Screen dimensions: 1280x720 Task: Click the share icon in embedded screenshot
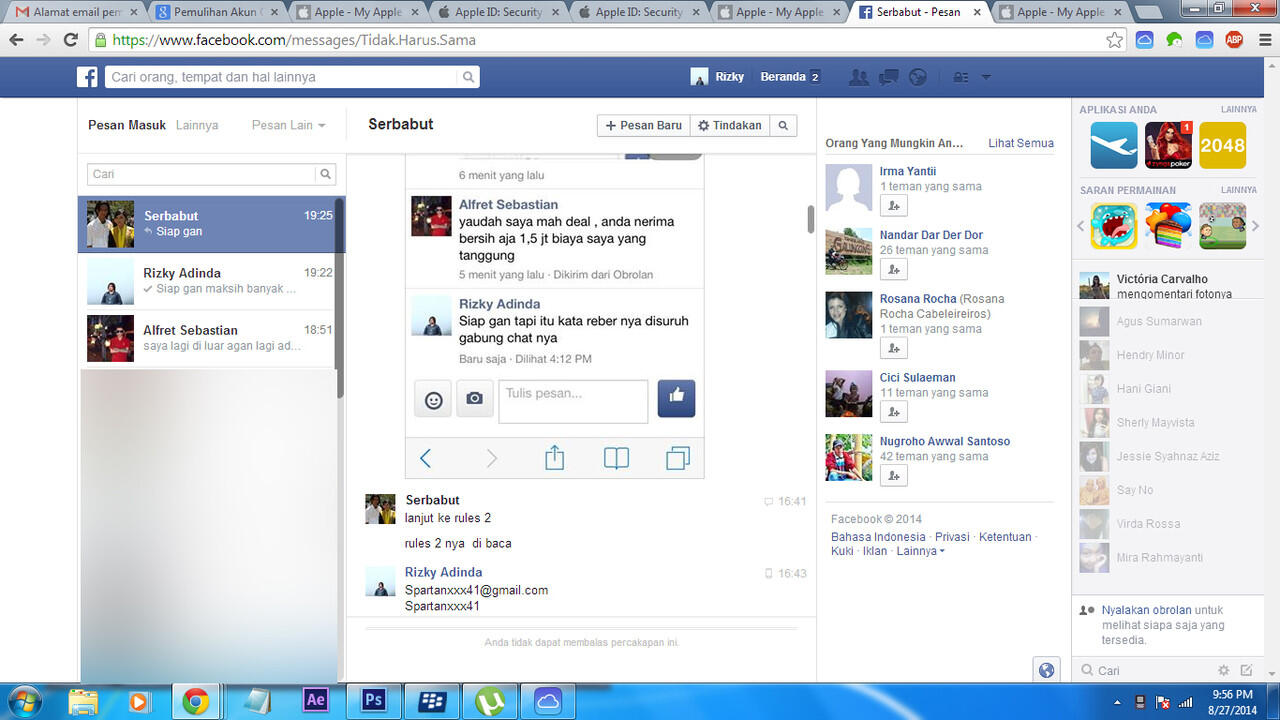coord(554,458)
